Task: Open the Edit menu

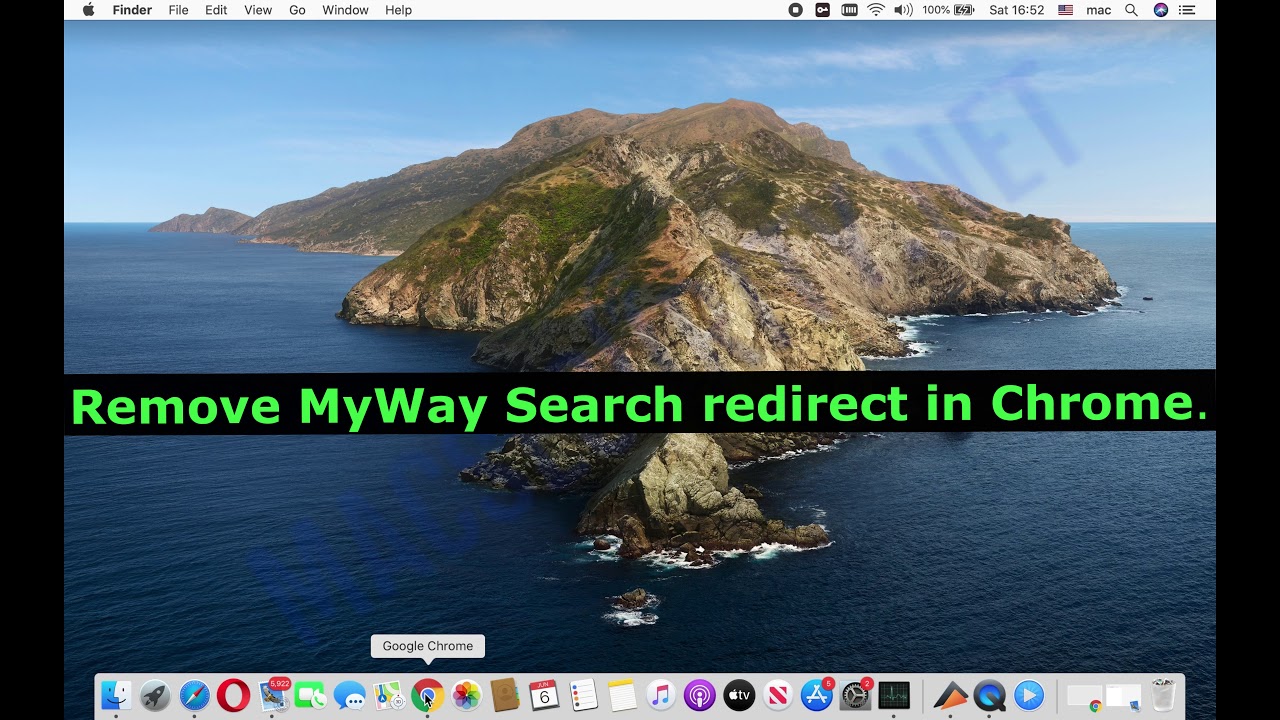Action: [216, 10]
